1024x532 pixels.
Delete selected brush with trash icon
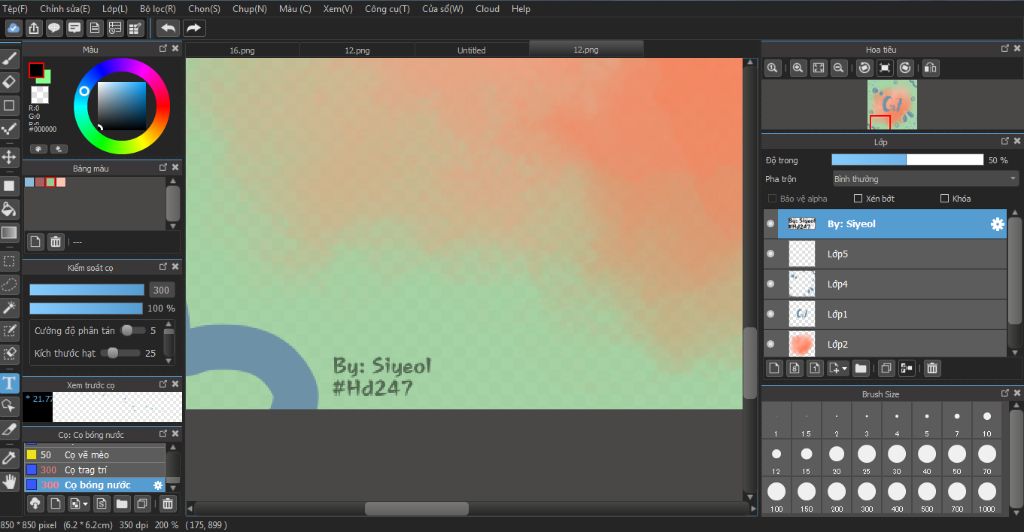point(168,503)
